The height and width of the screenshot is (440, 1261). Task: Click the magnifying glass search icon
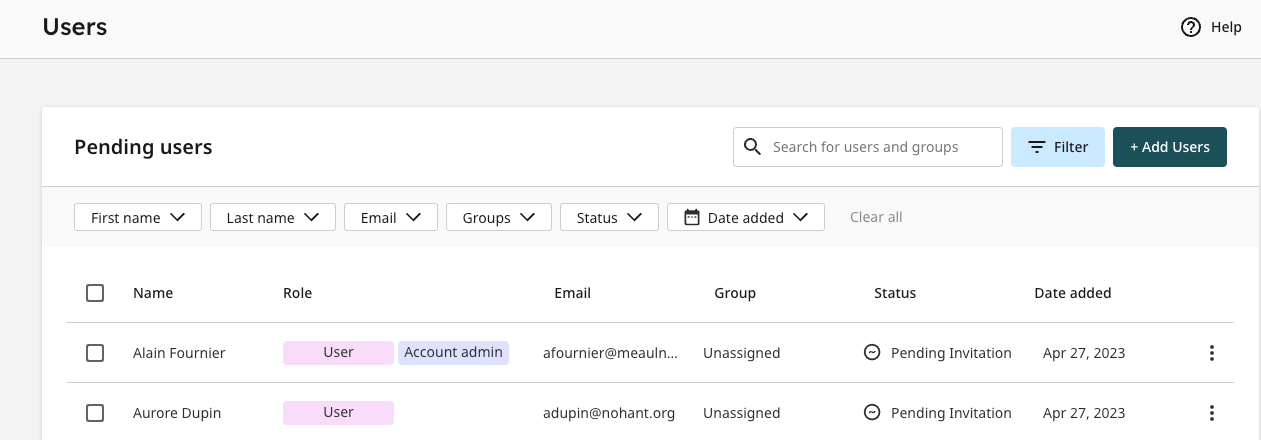[x=753, y=147]
